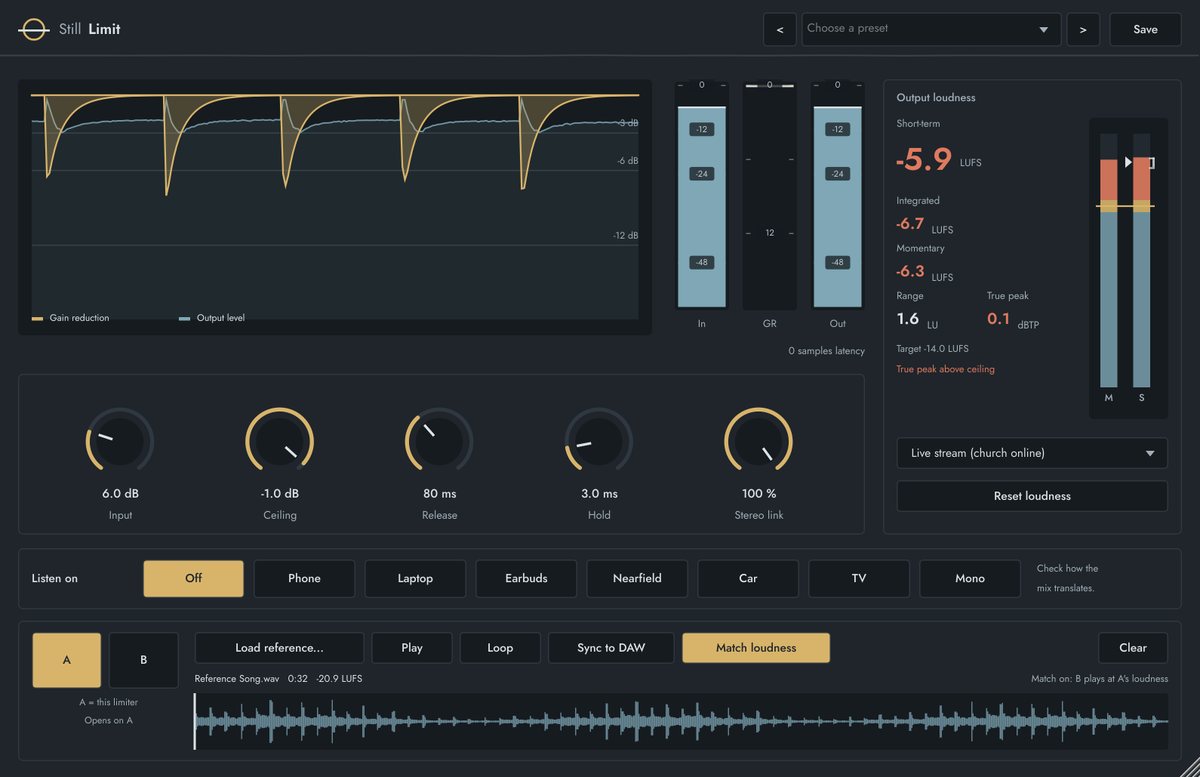Click the S loudness meter bar
The height and width of the screenshot is (777, 1200).
point(1142,261)
